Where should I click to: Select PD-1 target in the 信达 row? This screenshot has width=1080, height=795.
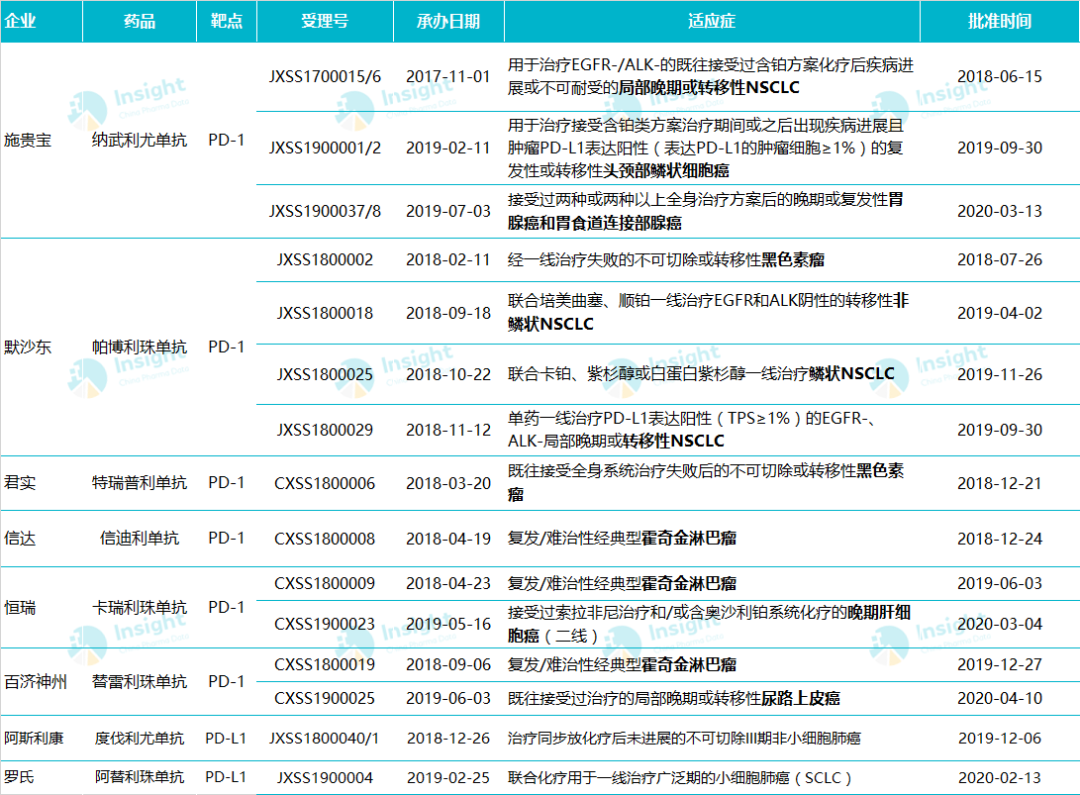pos(227,538)
